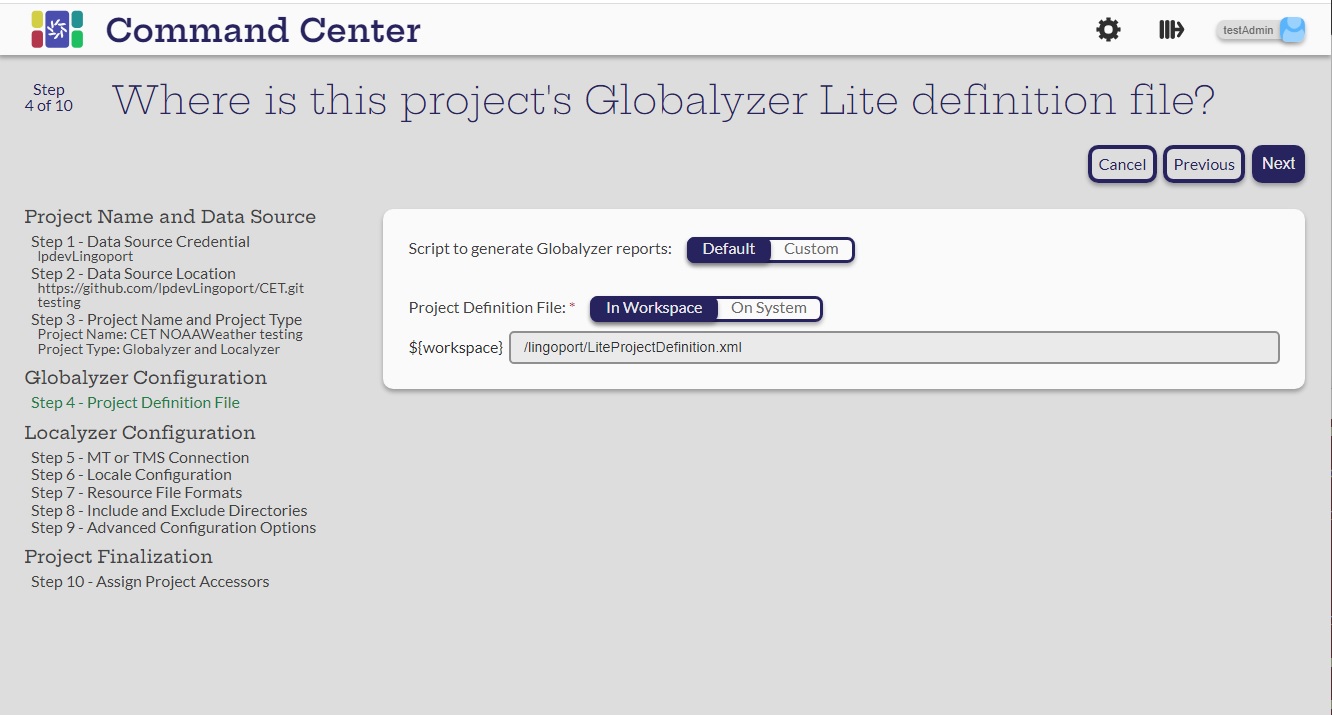Viewport: 1332px width, 715px height.
Task: Cancel the project setup wizard
Action: 1121,165
